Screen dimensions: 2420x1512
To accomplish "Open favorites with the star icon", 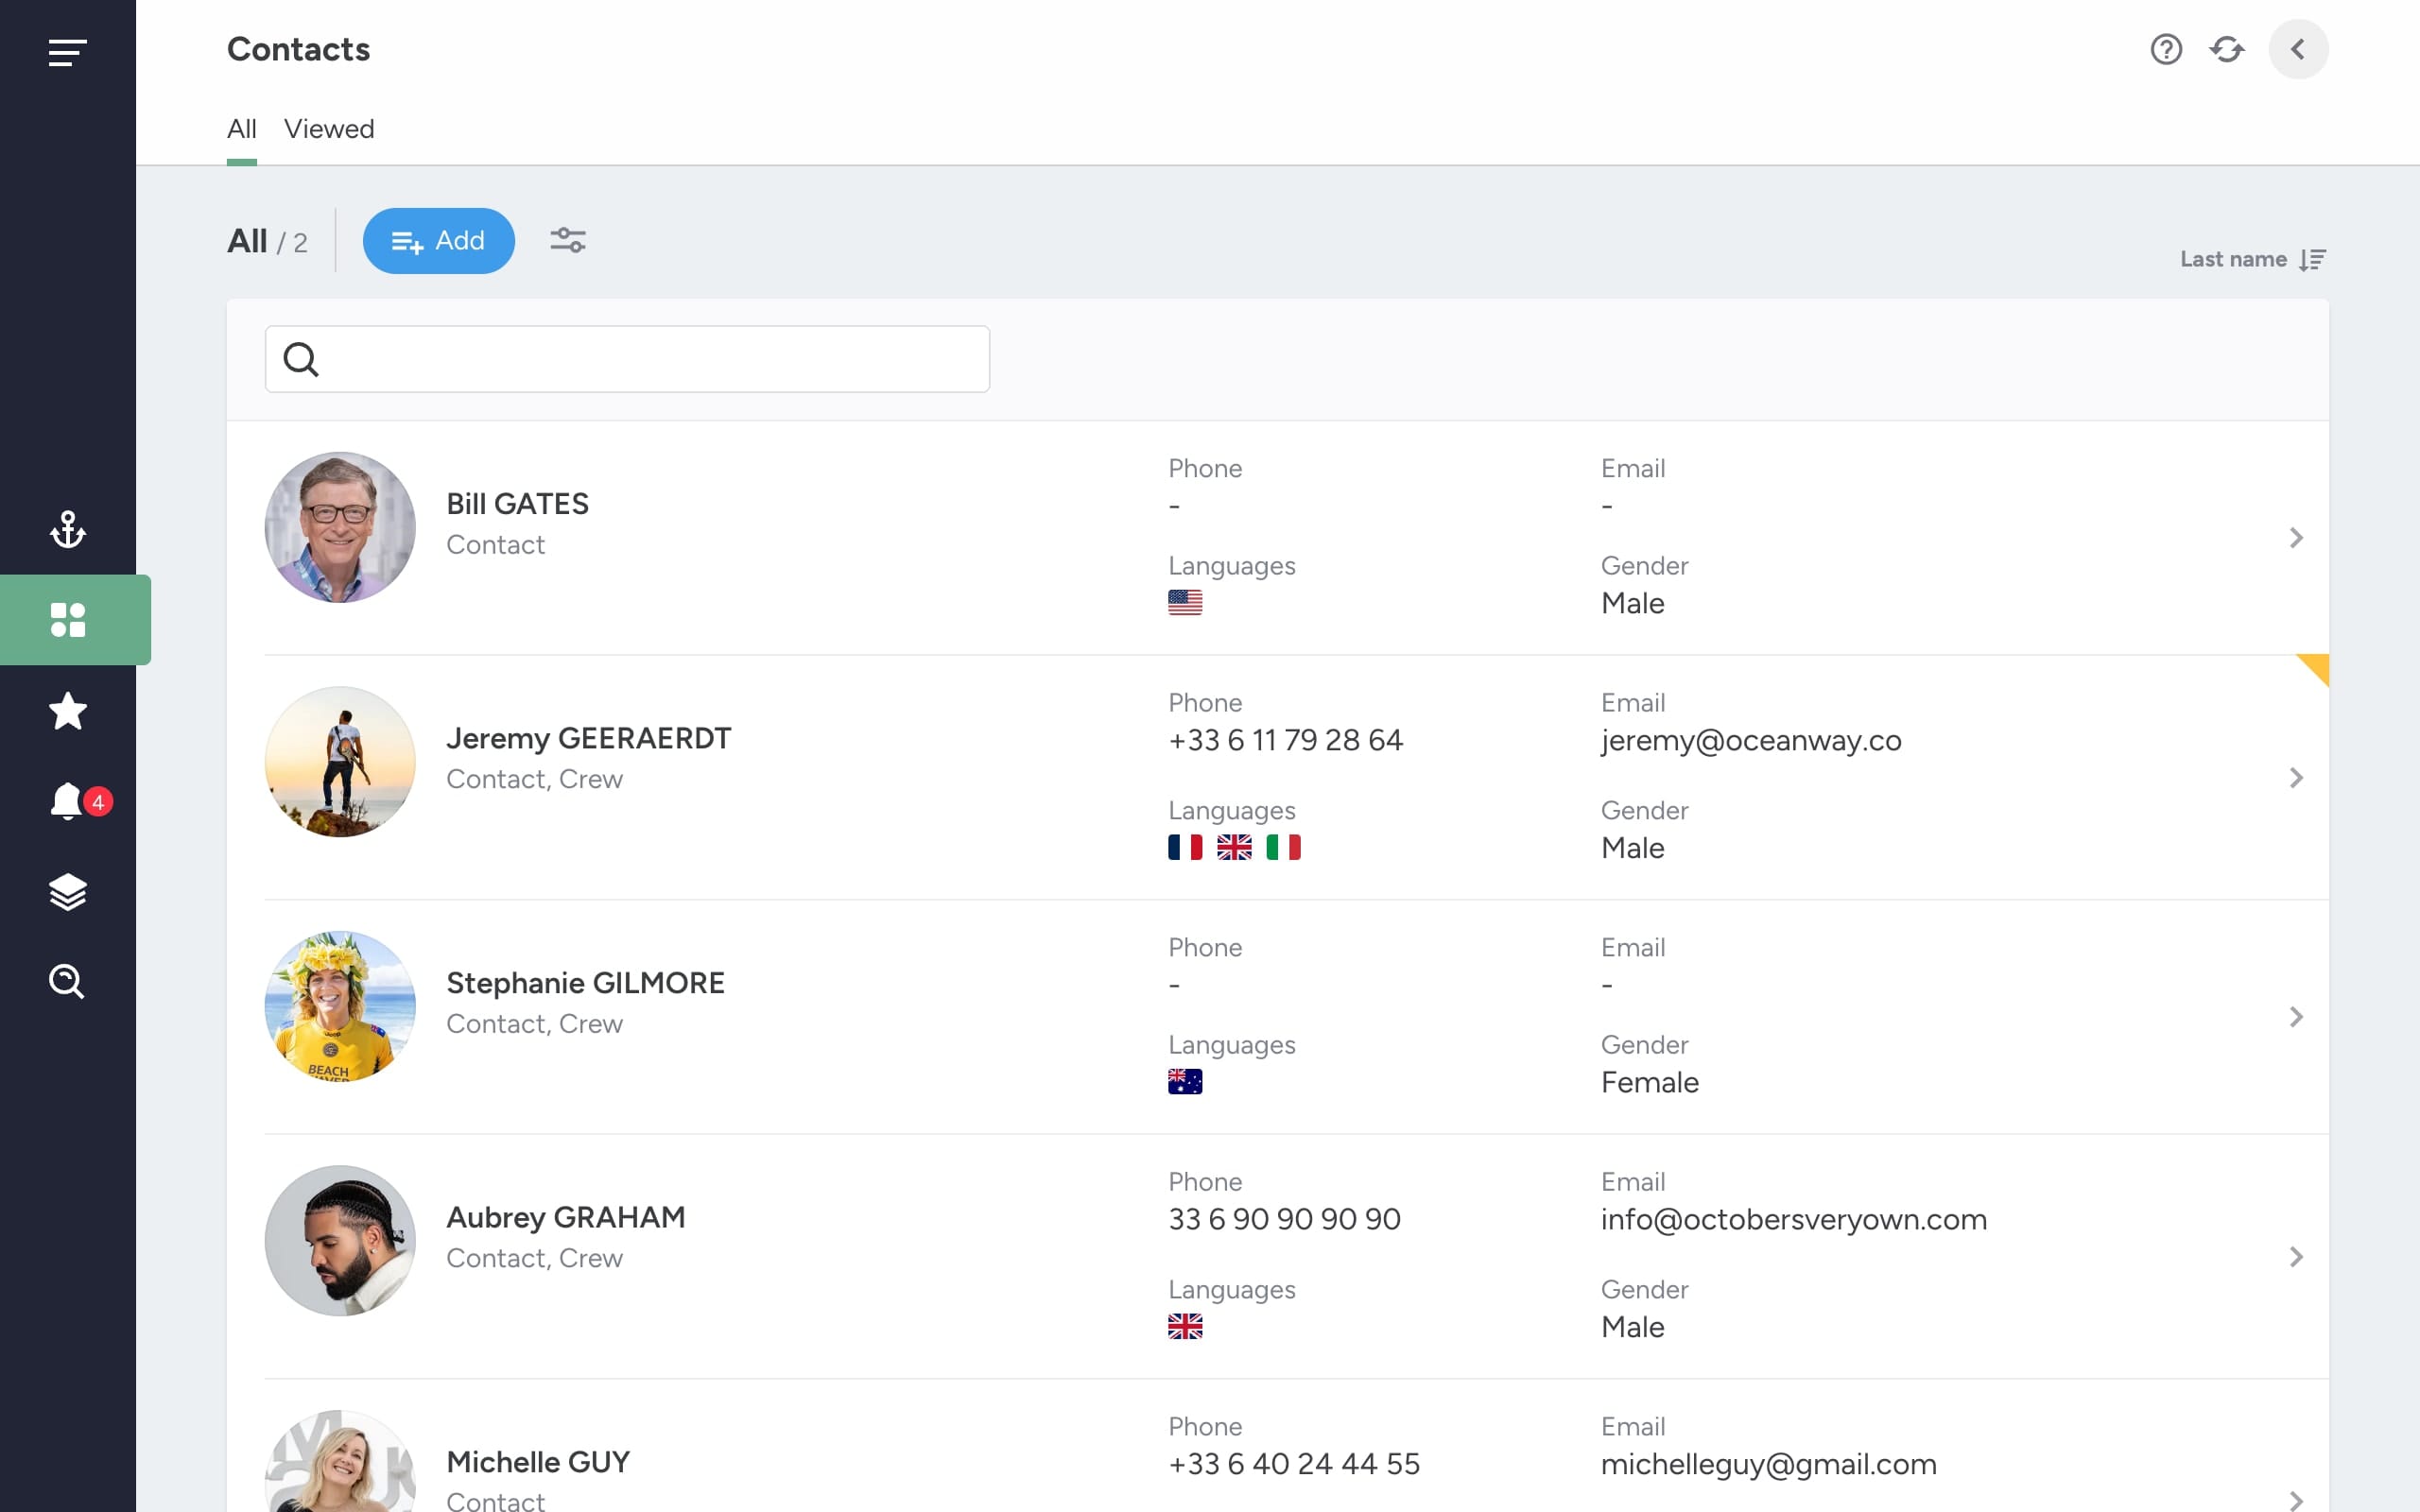I will pyautogui.click(x=67, y=711).
